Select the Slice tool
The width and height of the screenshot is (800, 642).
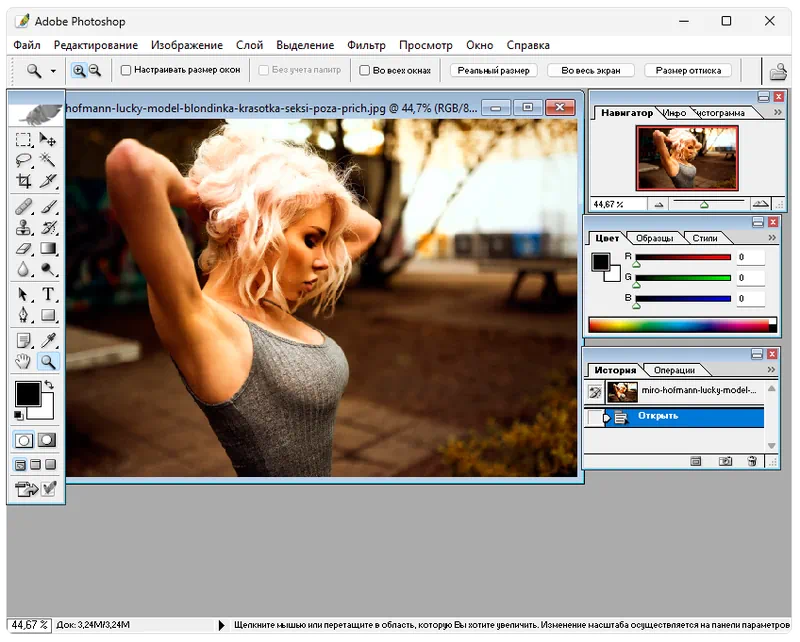click(x=48, y=181)
